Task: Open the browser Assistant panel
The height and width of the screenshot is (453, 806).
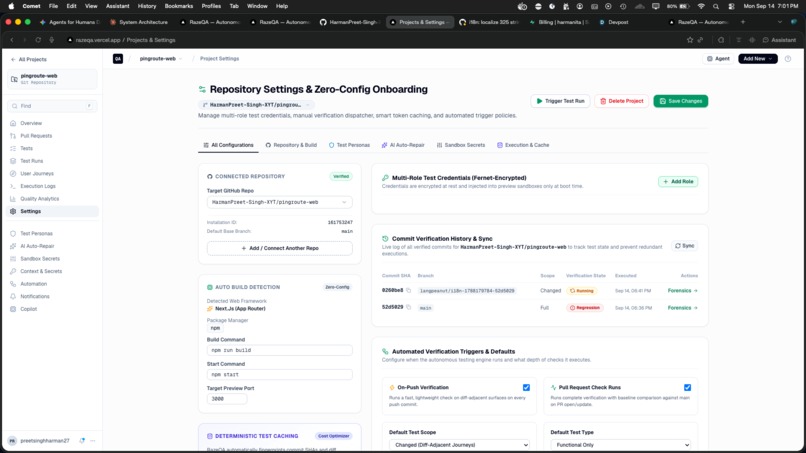Action: (x=779, y=40)
